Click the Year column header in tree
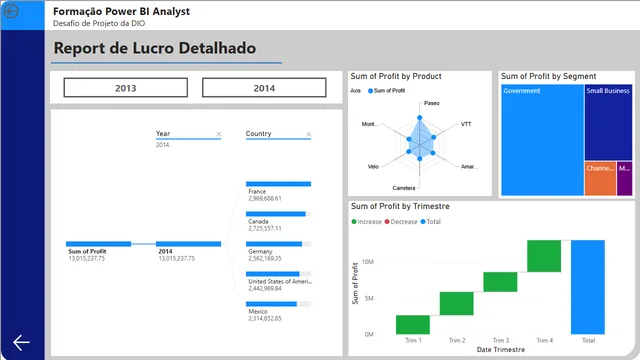The image size is (640, 360). pos(163,133)
